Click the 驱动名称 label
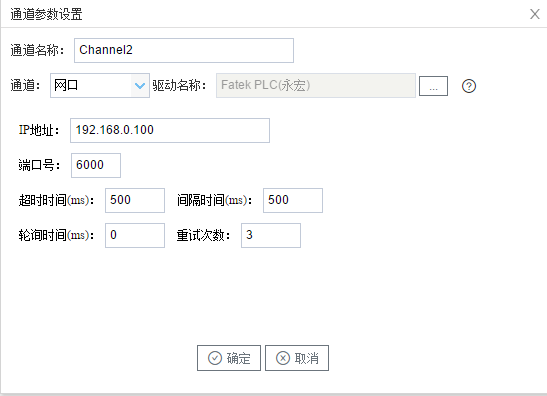This screenshot has width=547, height=396. click(179, 85)
